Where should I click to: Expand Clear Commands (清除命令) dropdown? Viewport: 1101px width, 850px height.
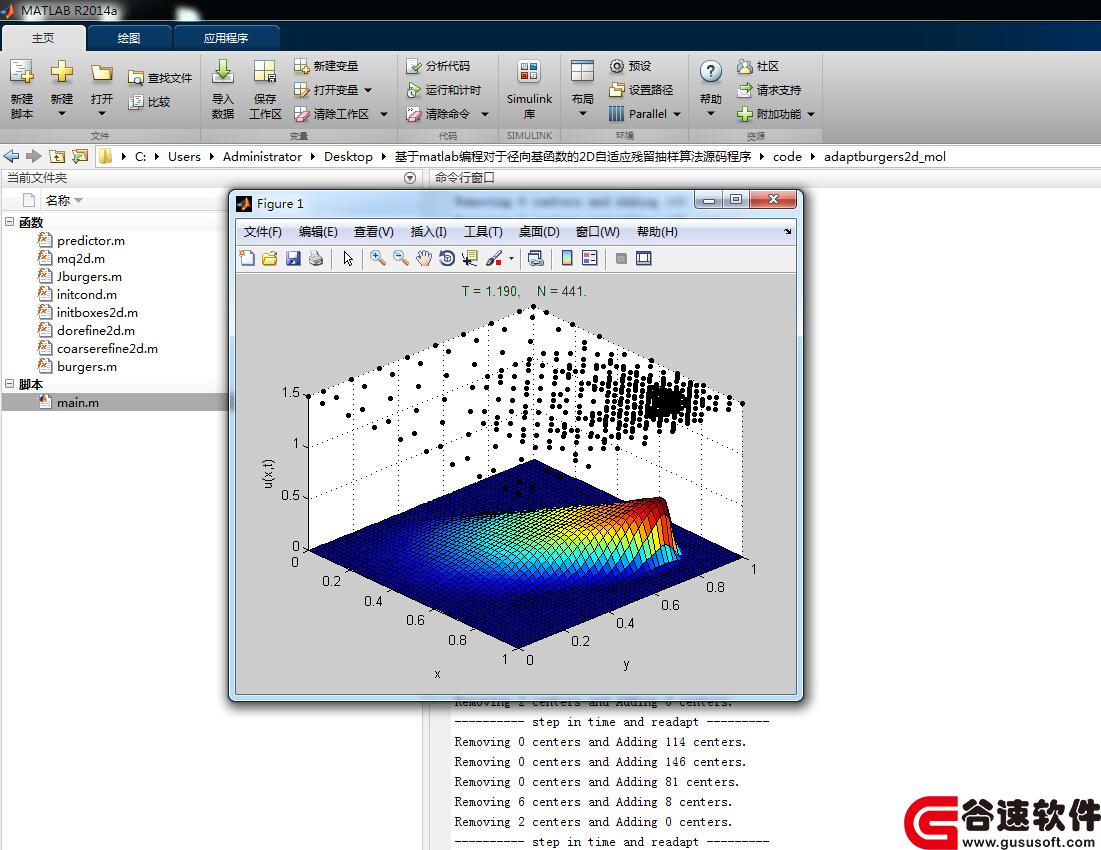(x=485, y=114)
